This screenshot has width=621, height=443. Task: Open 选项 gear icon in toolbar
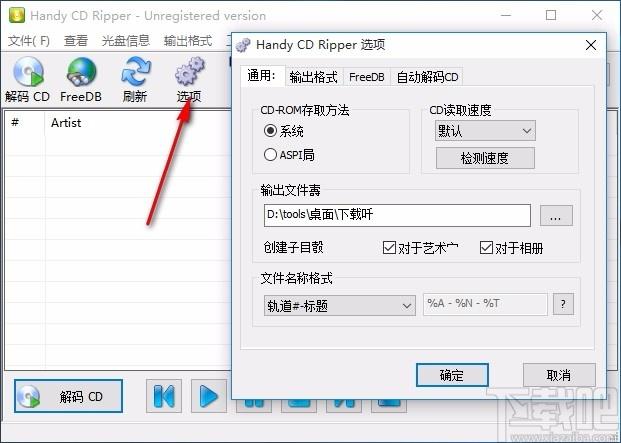click(x=189, y=79)
